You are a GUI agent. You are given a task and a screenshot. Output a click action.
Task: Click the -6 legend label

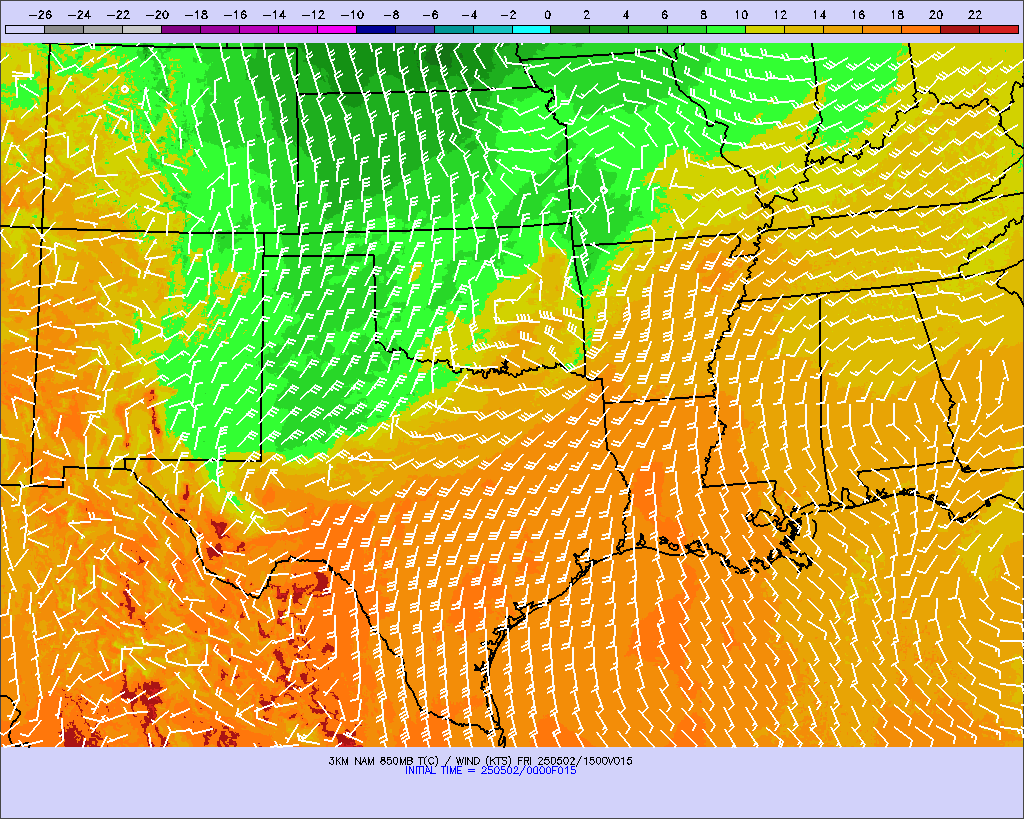point(430,15)
